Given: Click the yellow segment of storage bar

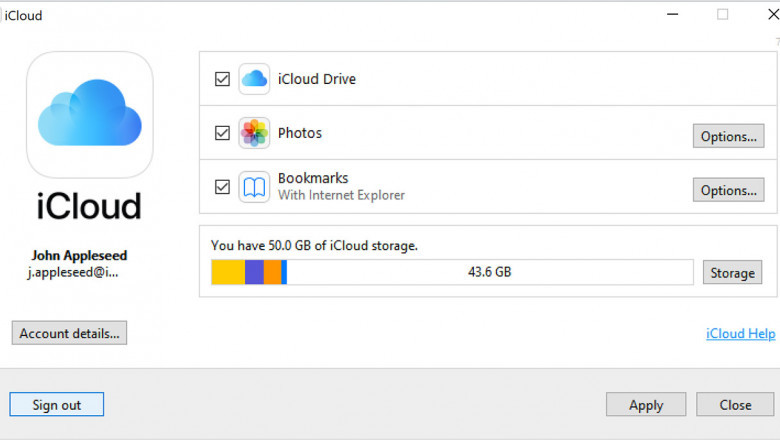Looking at the screenshot, I should click(228, 272).
